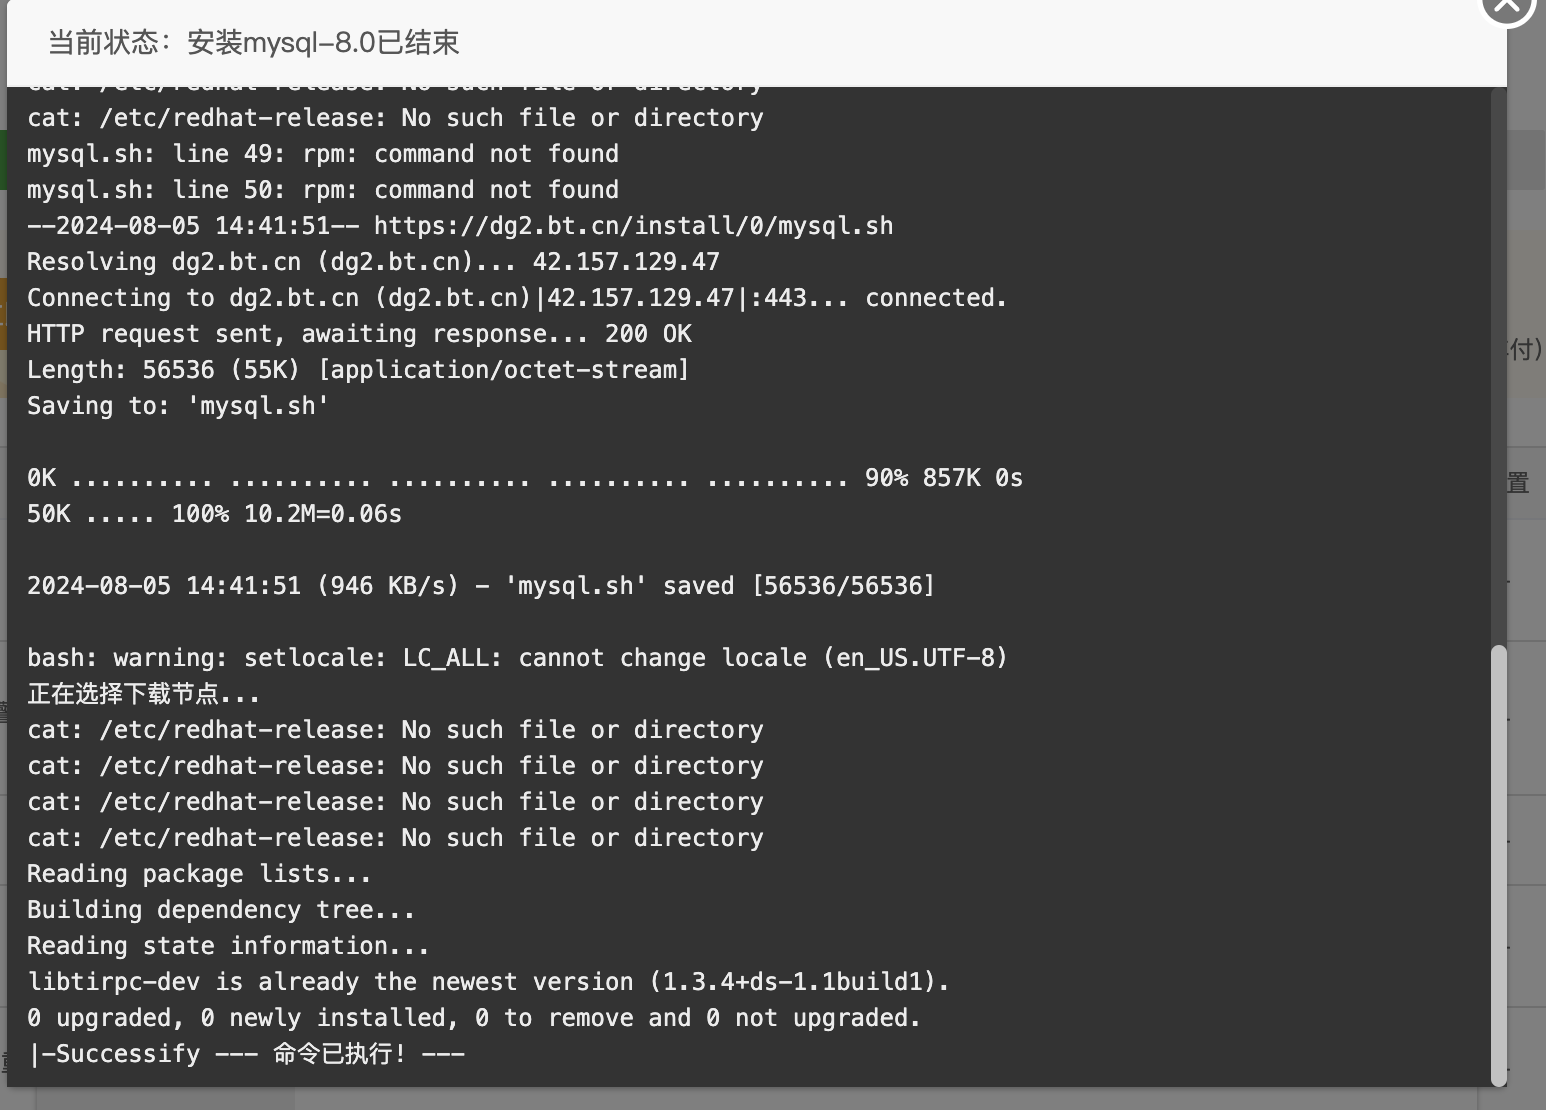Click the "Saving to: 'mysql.sh'" line
Viewport: 1546px width, 1110px height.
[x=178, y=406]
